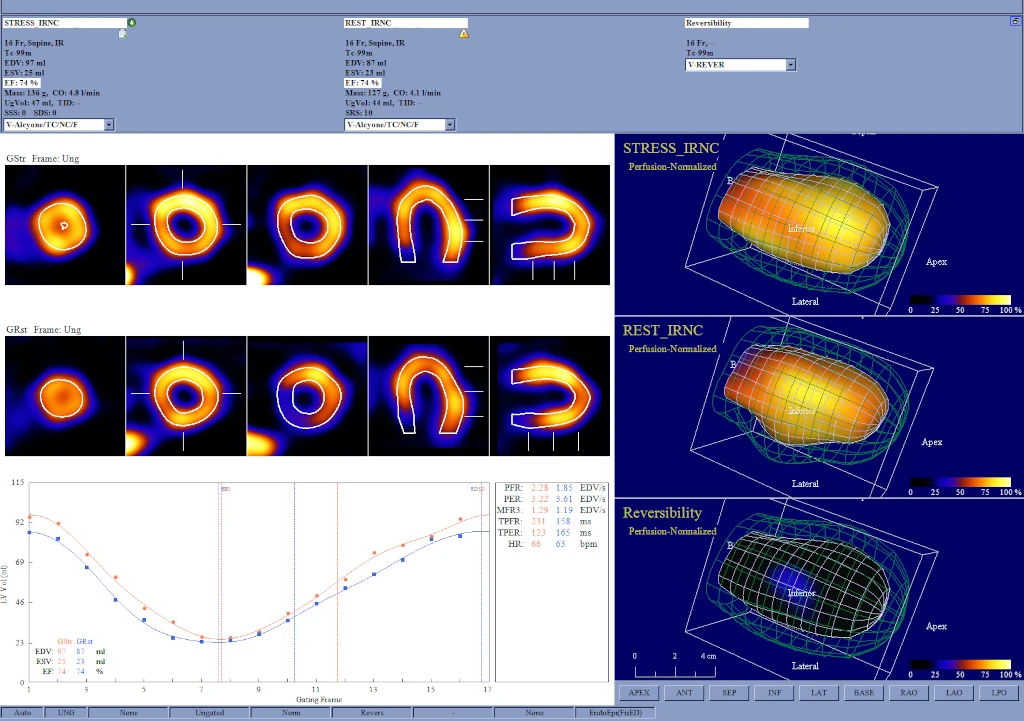Click the yellow warning triangle under REST_IRNC
Image resolution: width=1024 pixels, height=721 pixels.
(463, 34)
